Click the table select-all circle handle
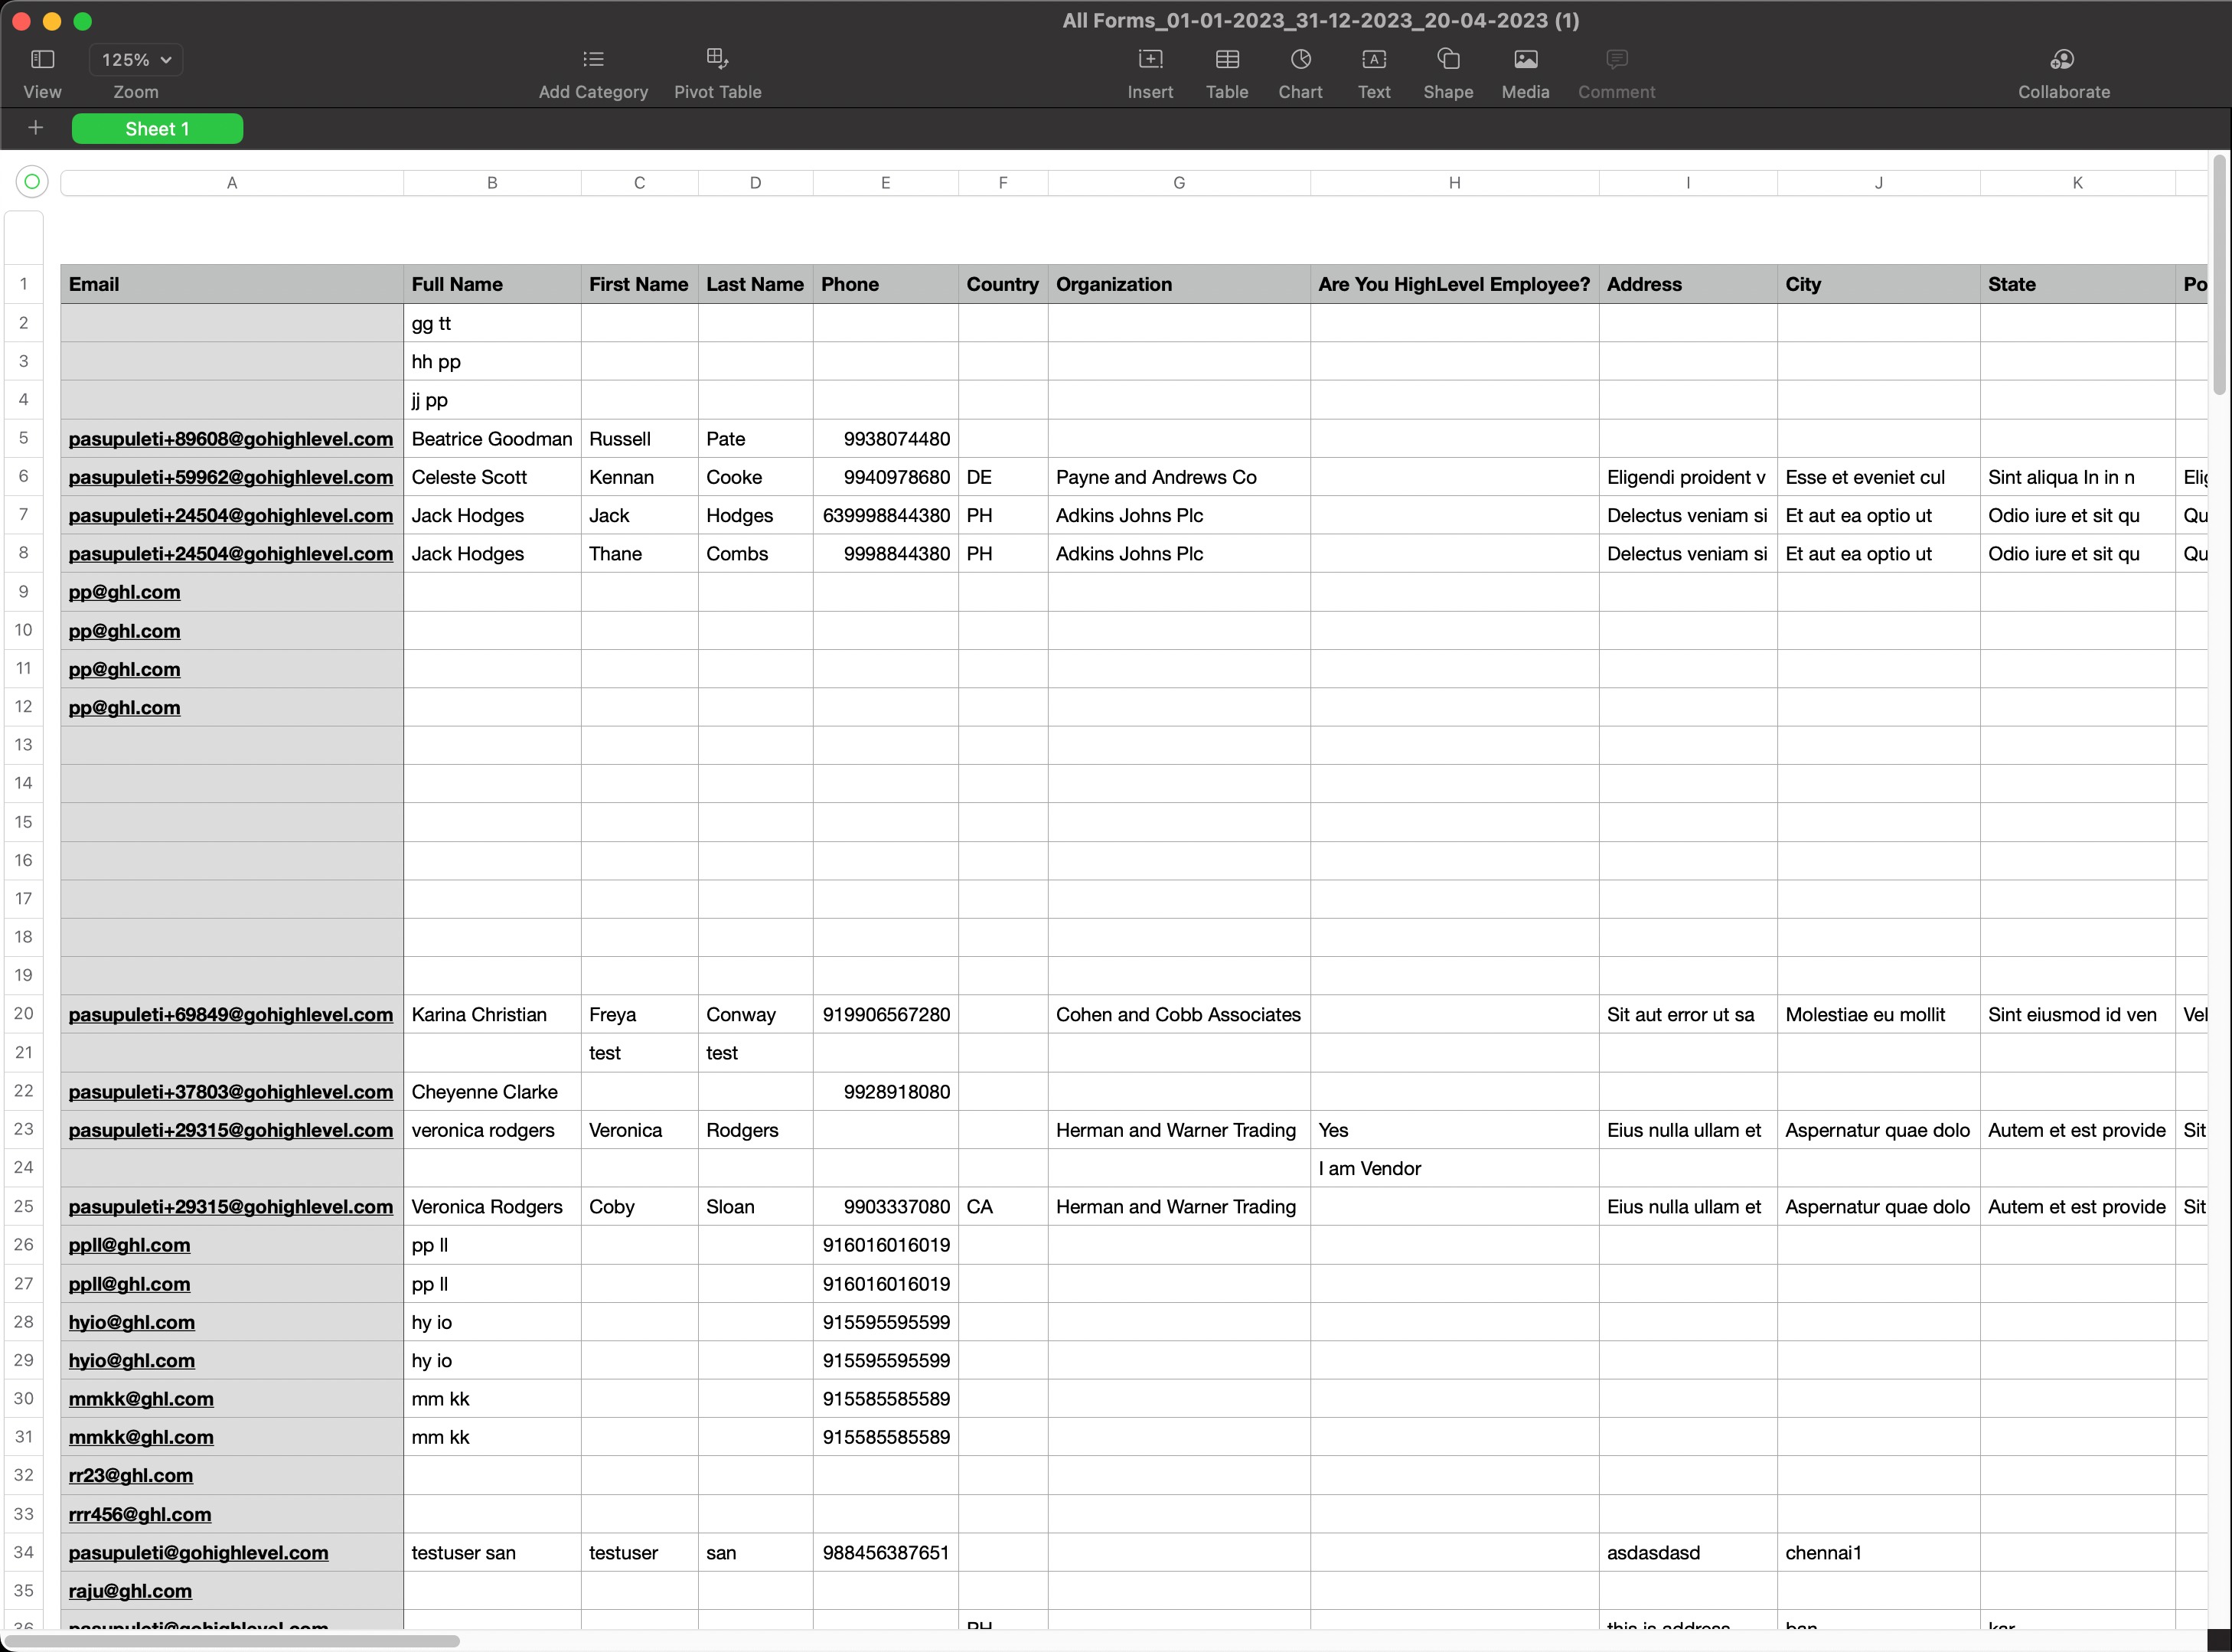The height and width of the screenshot is (1652, 2232). [32, 182]
